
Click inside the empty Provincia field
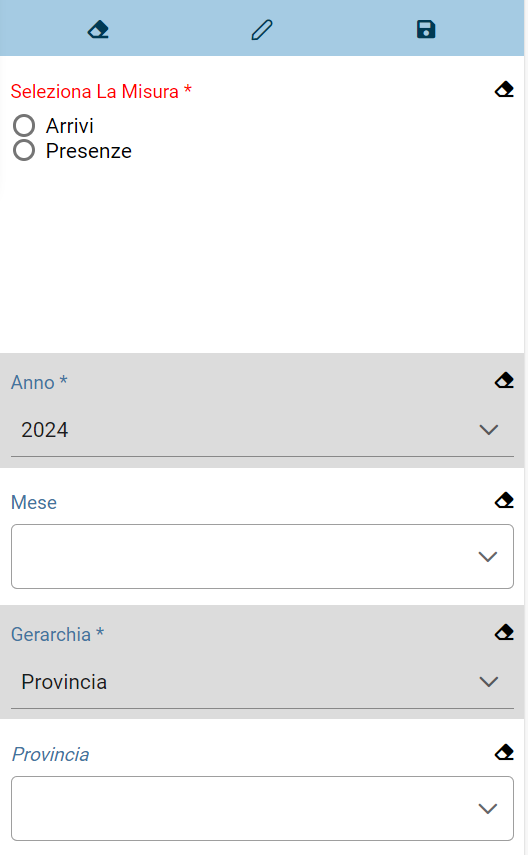click(x=262, y=809)
